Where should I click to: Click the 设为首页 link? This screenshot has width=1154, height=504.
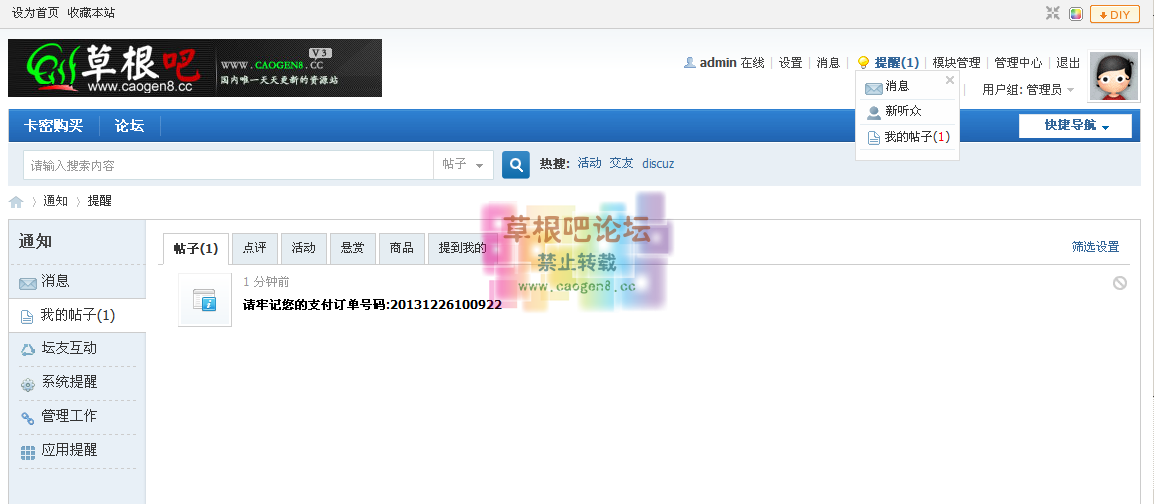click(35, 13)
